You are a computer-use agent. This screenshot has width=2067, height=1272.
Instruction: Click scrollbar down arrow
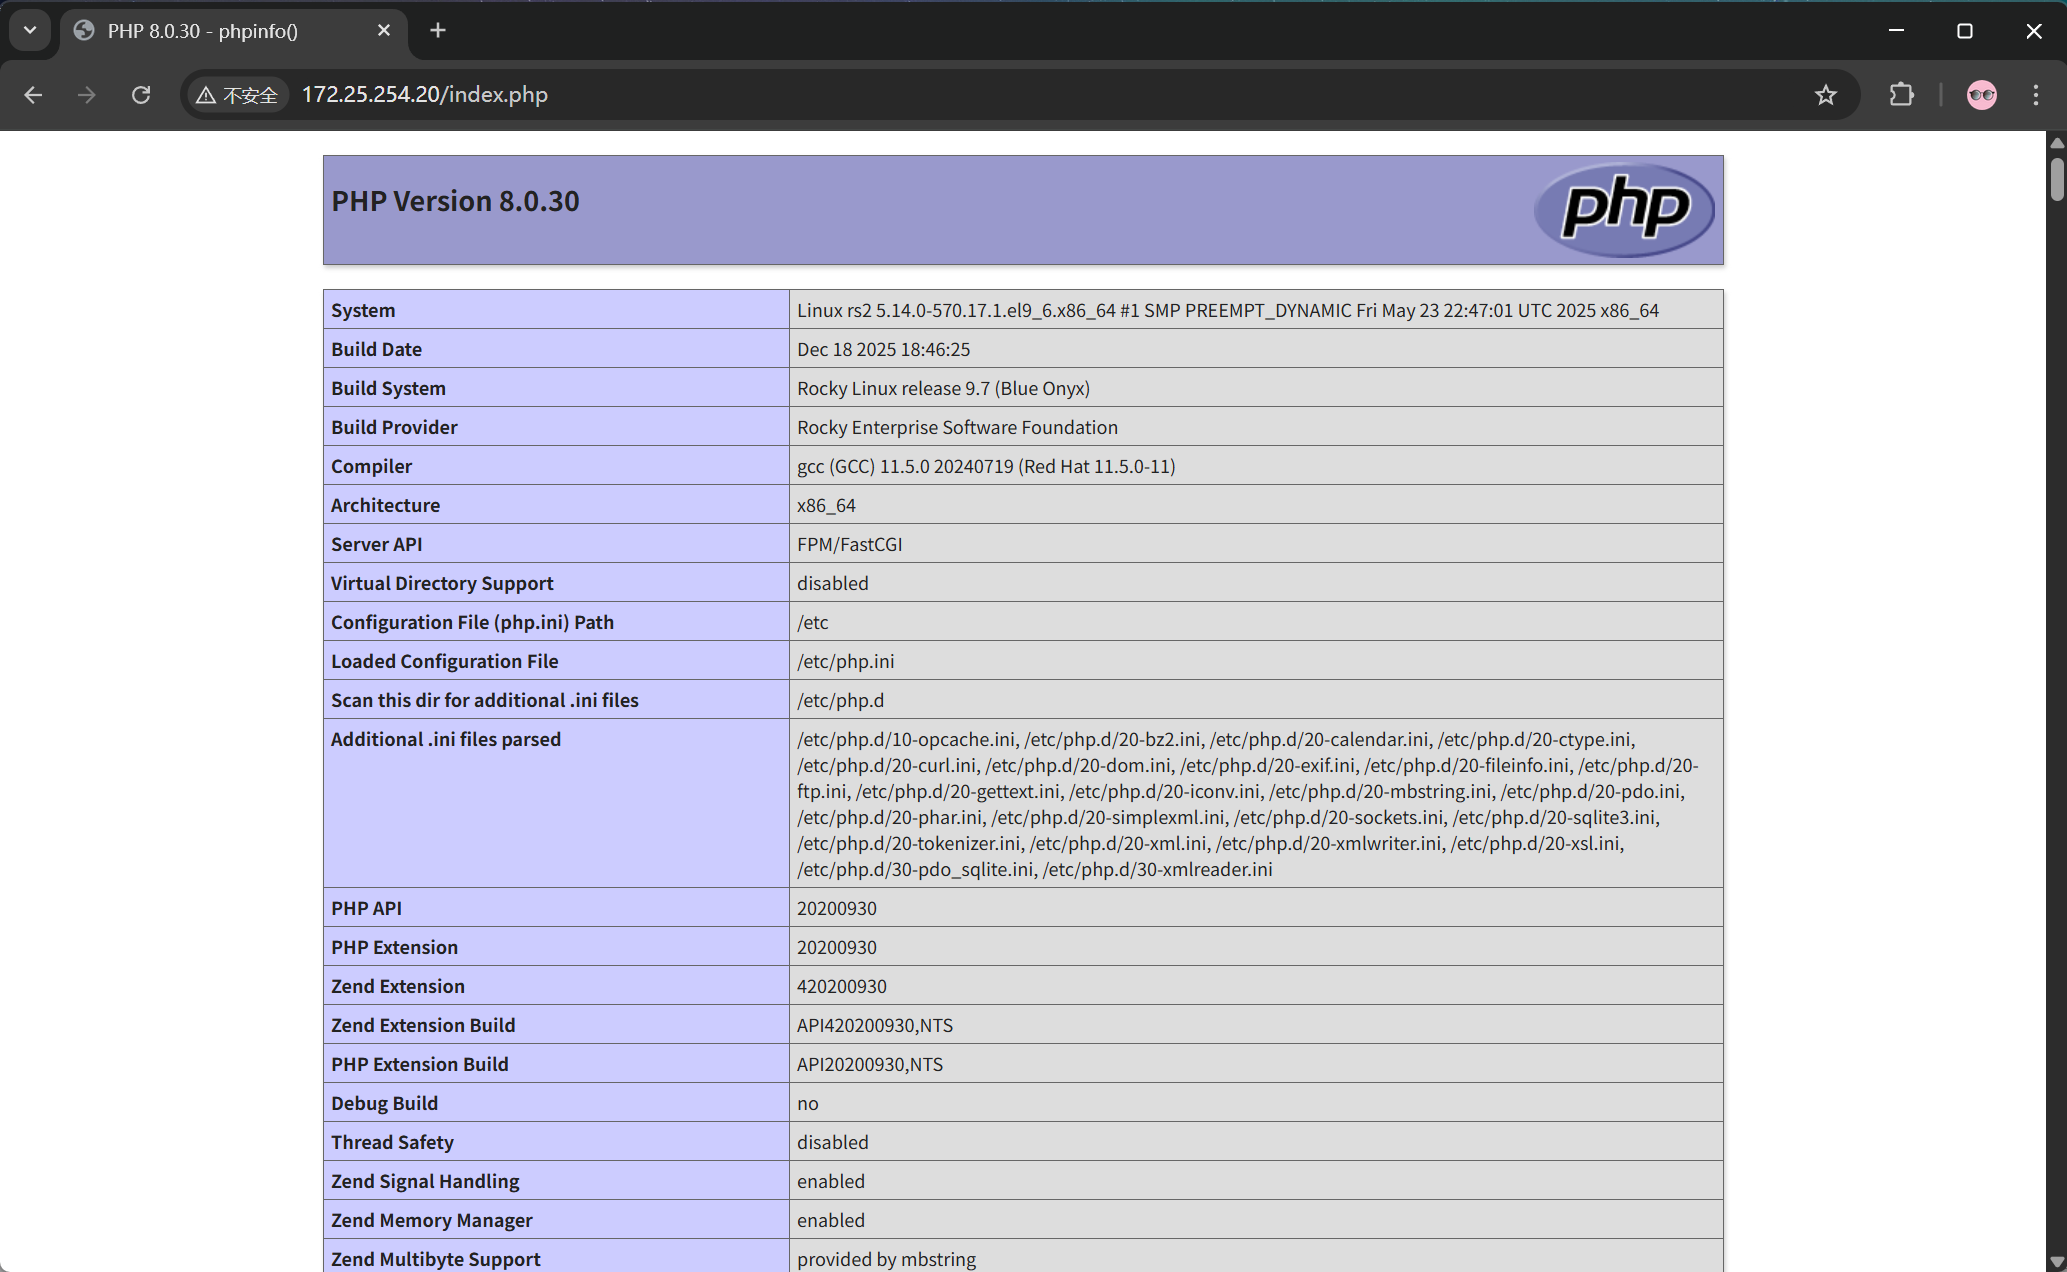[2056, 1262]
